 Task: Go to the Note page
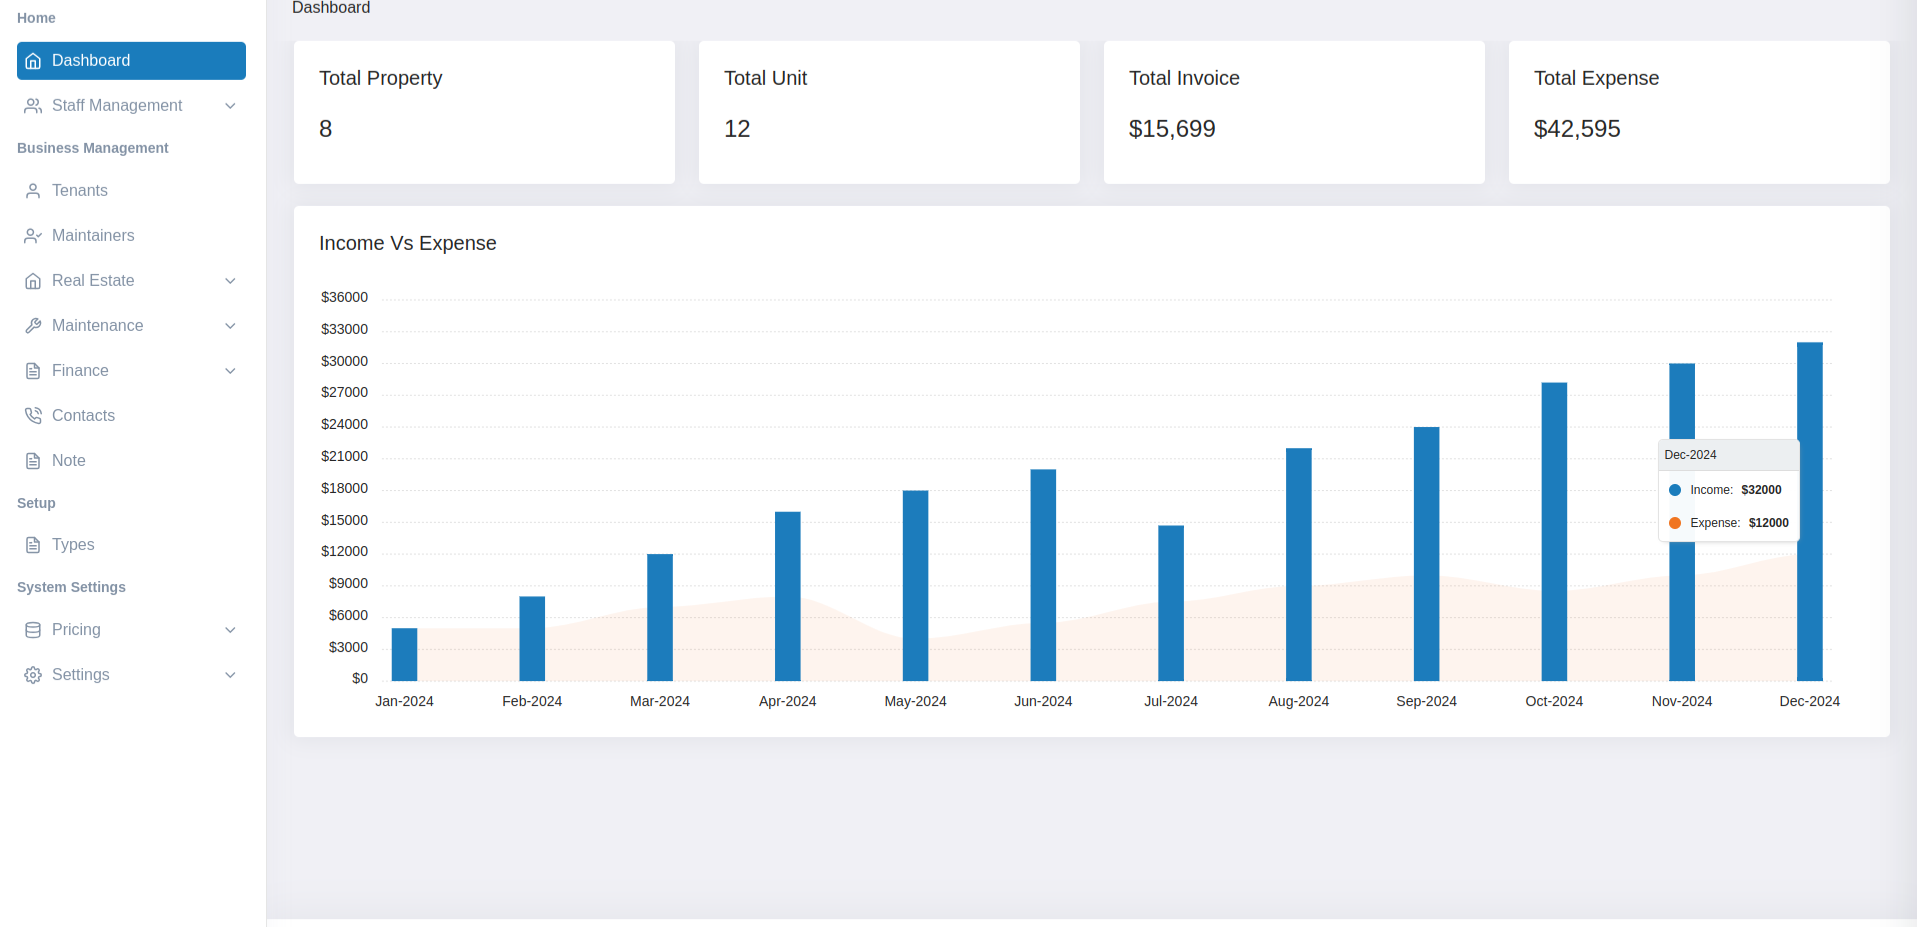[x=69, y=461]
